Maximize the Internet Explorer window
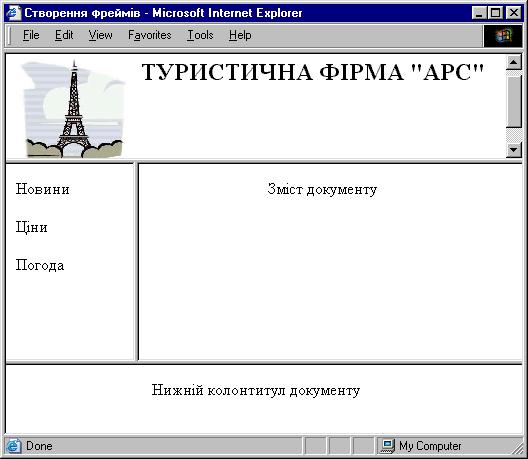 pyautogui.click(x=495, y=13)
